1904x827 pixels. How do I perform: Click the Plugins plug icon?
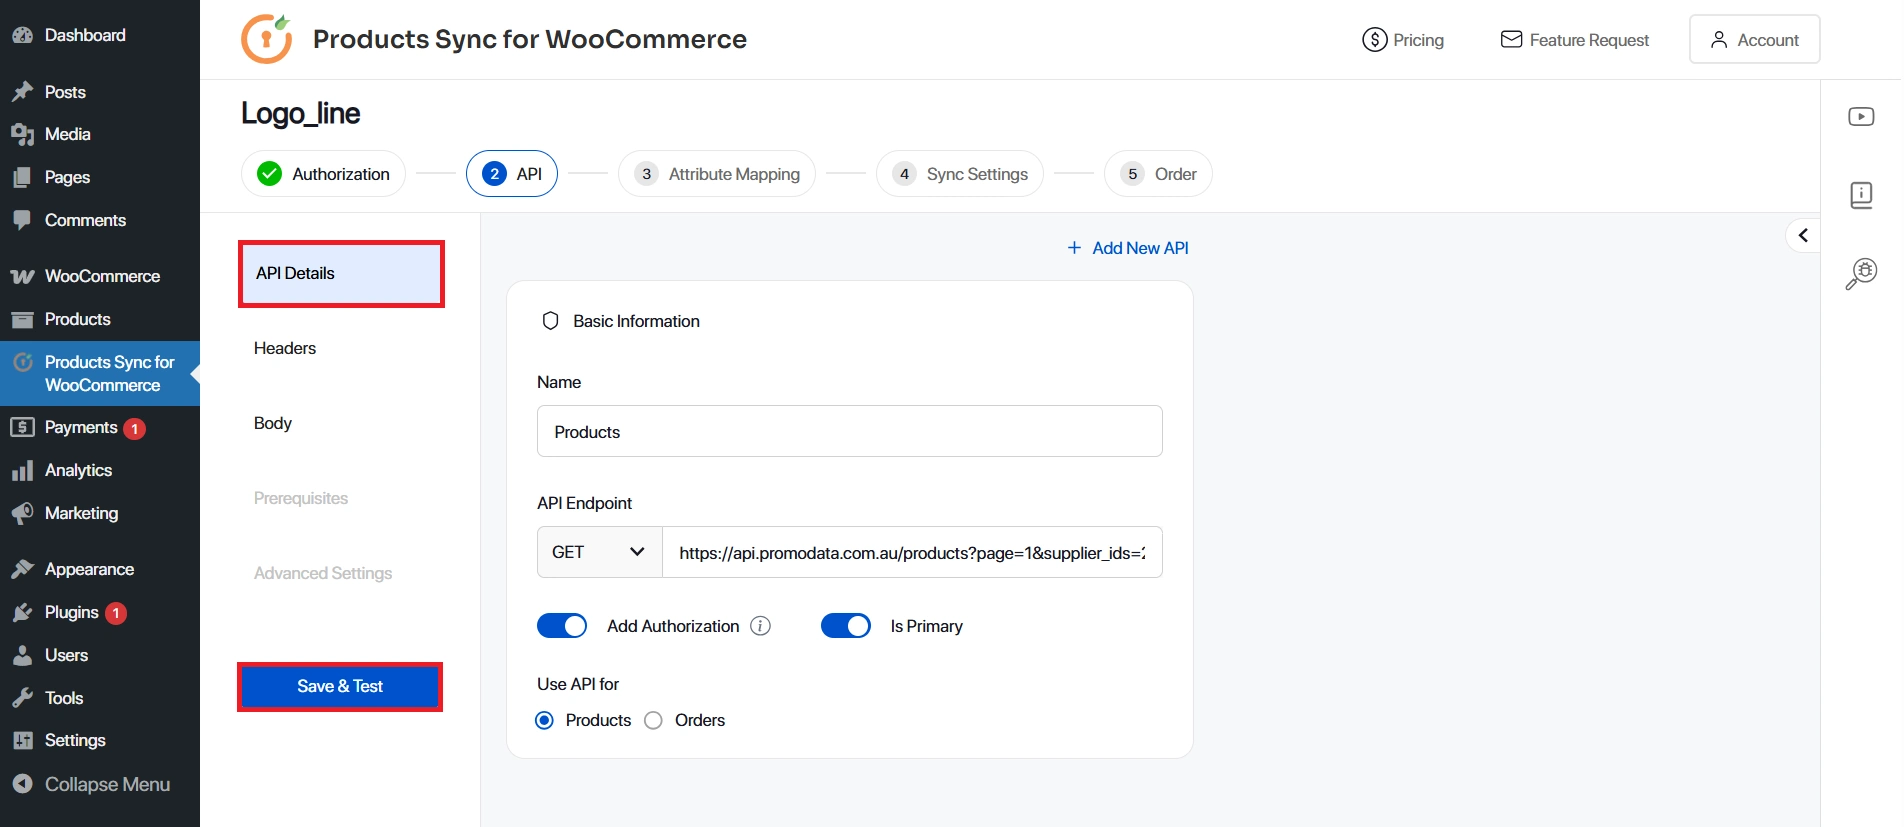22,612
